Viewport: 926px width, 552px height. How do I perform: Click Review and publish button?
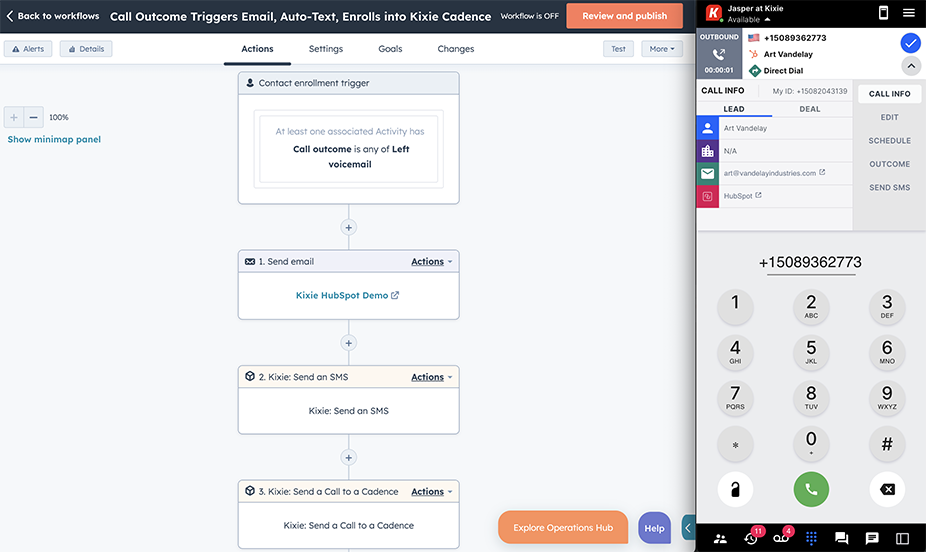(624, 16)
